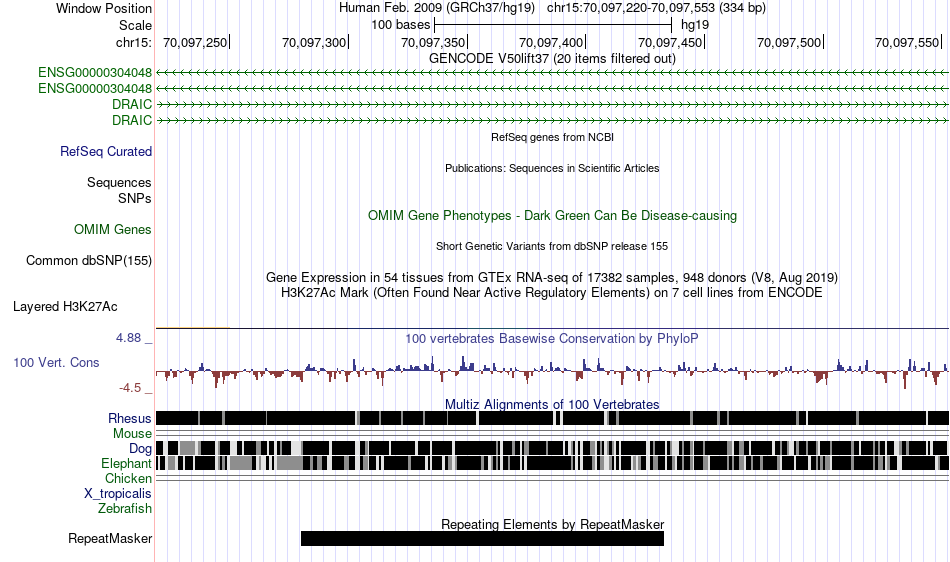950x562 pixels.
Task: Select the lower DRAIC gene label
Action: tap(131, 120)
